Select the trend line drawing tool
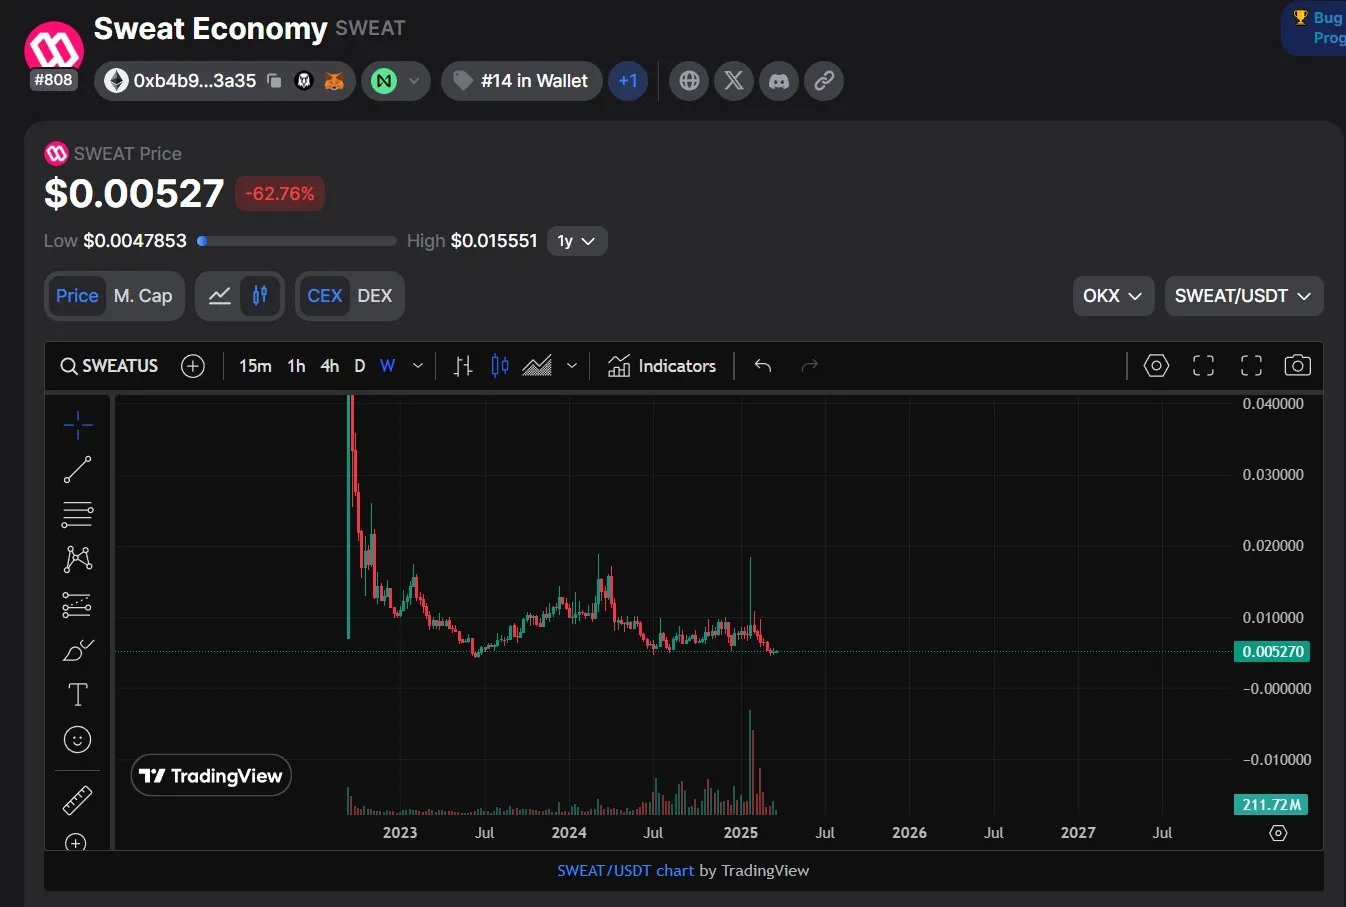 77,469
